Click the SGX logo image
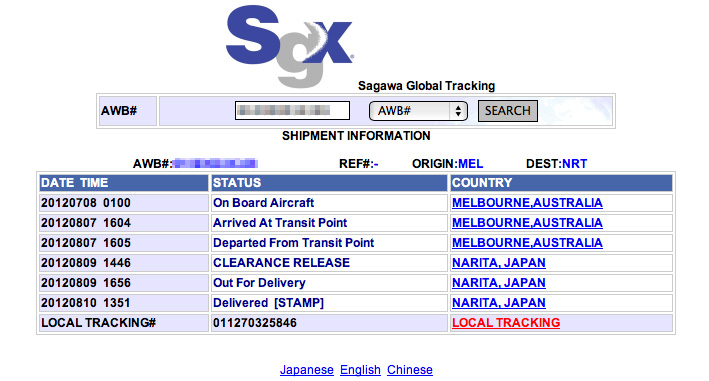The height and width of the screenshot is (381, 709). (290, 46)
